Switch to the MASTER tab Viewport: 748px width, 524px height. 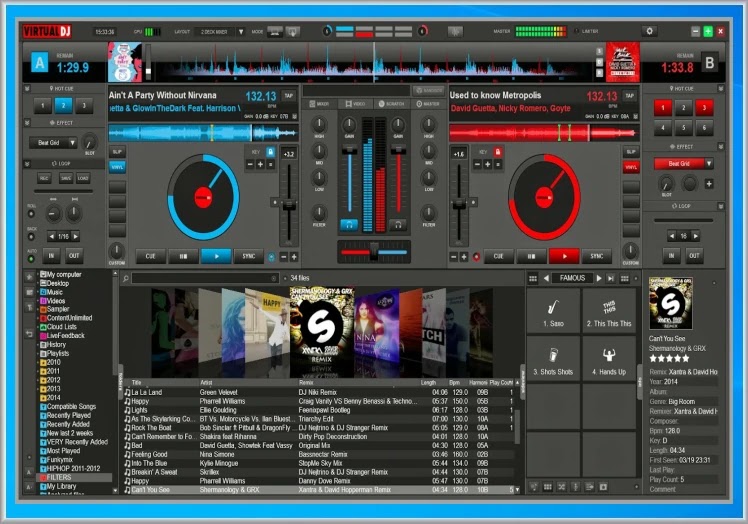[x=428, y=104]
